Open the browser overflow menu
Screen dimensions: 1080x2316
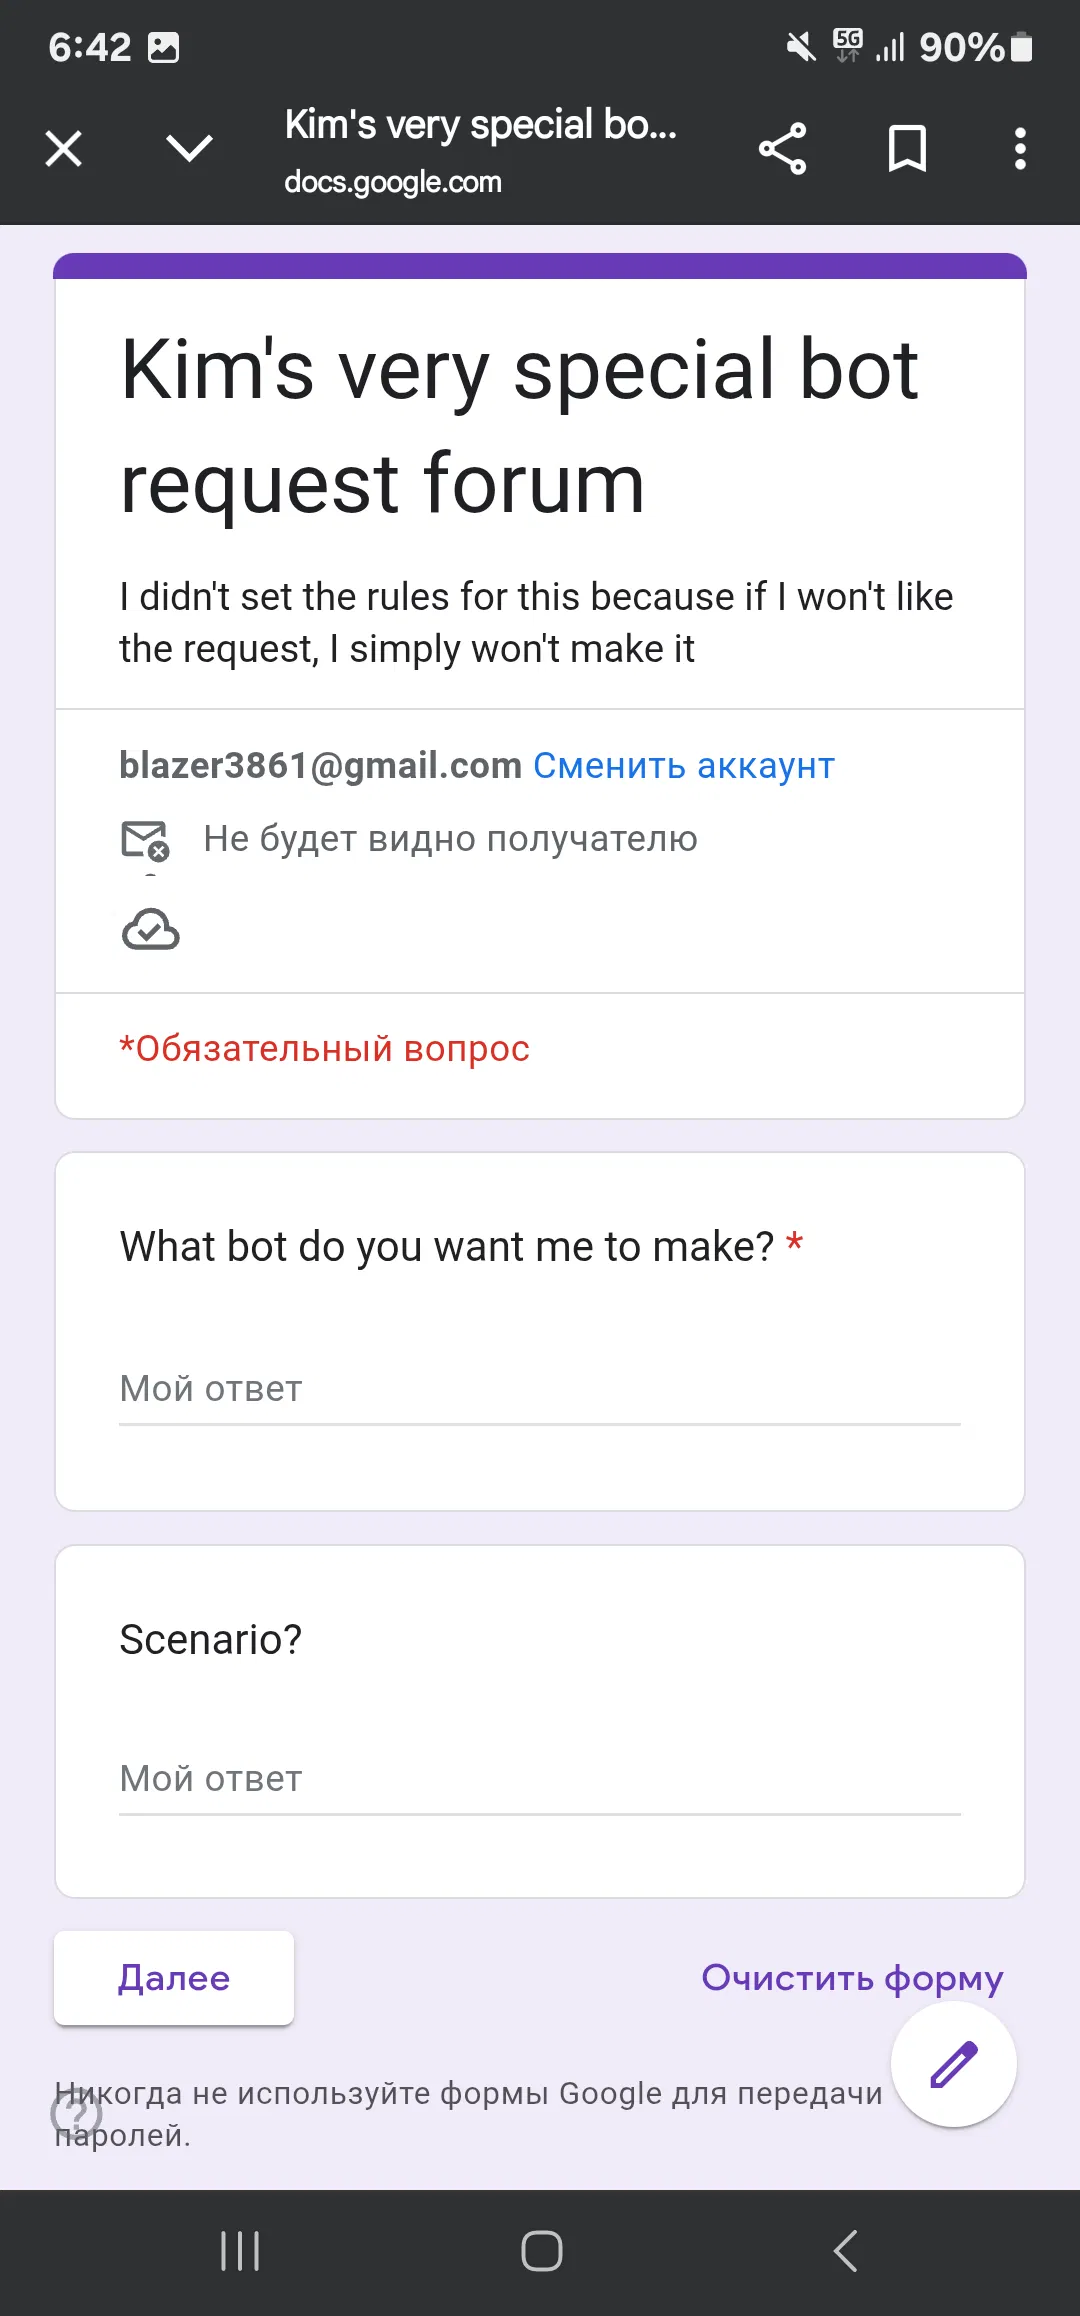pyautogui.click(x=1020, y=148)
